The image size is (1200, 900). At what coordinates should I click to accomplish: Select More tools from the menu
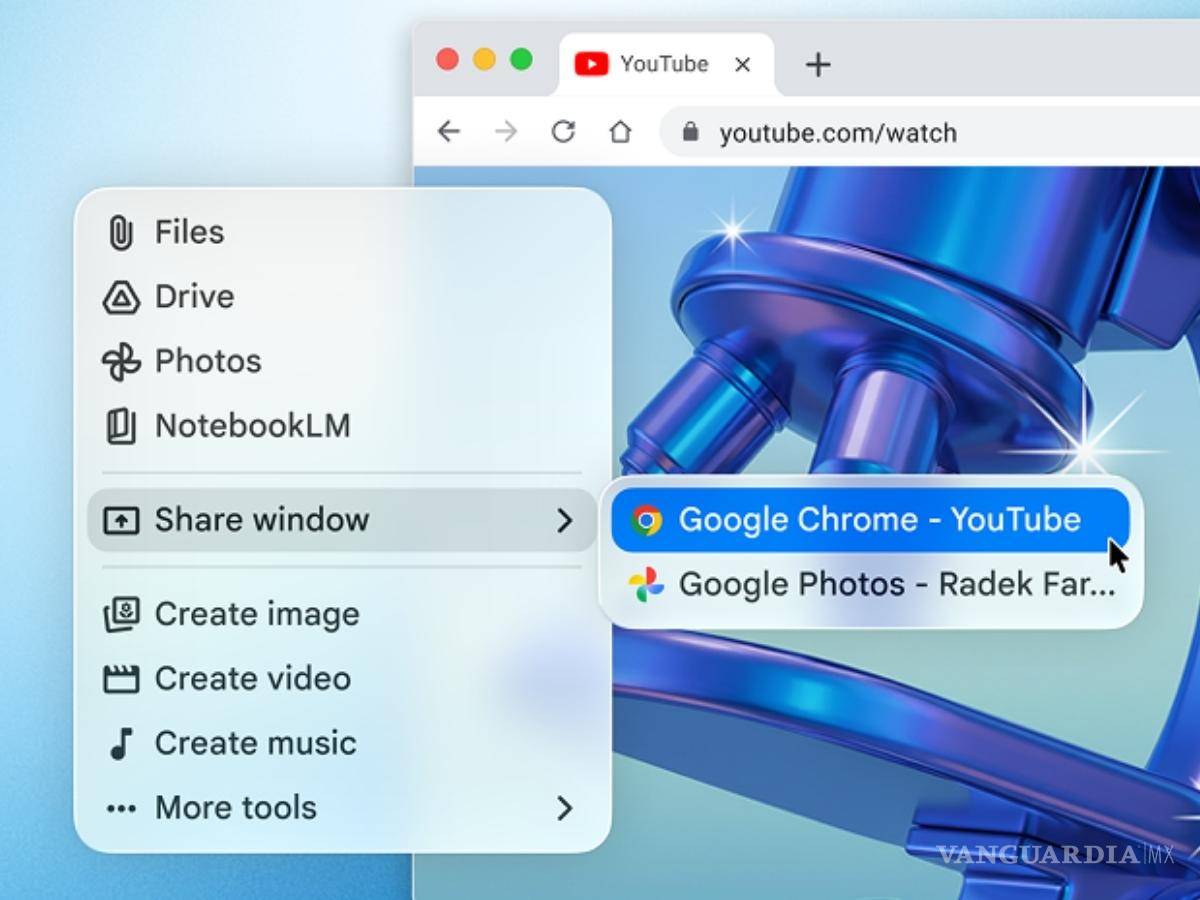click(235, 807)
